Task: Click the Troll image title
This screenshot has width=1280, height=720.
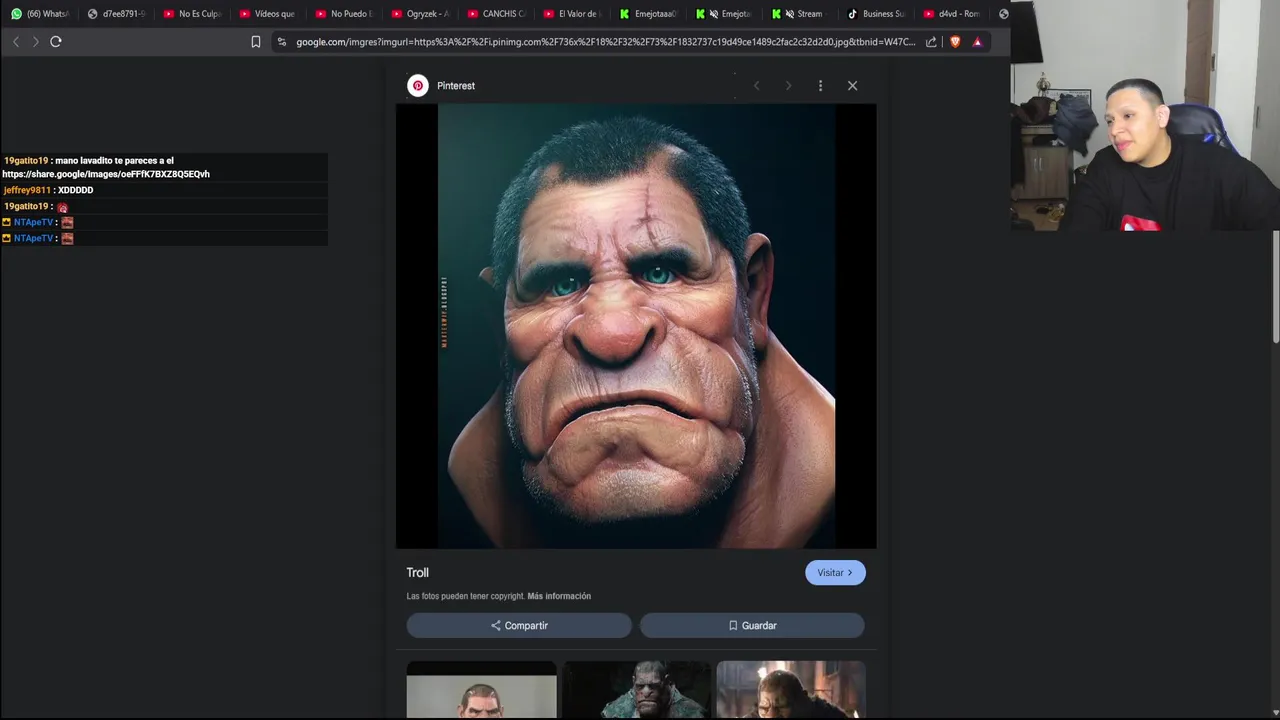Action: tap(417, 573)
